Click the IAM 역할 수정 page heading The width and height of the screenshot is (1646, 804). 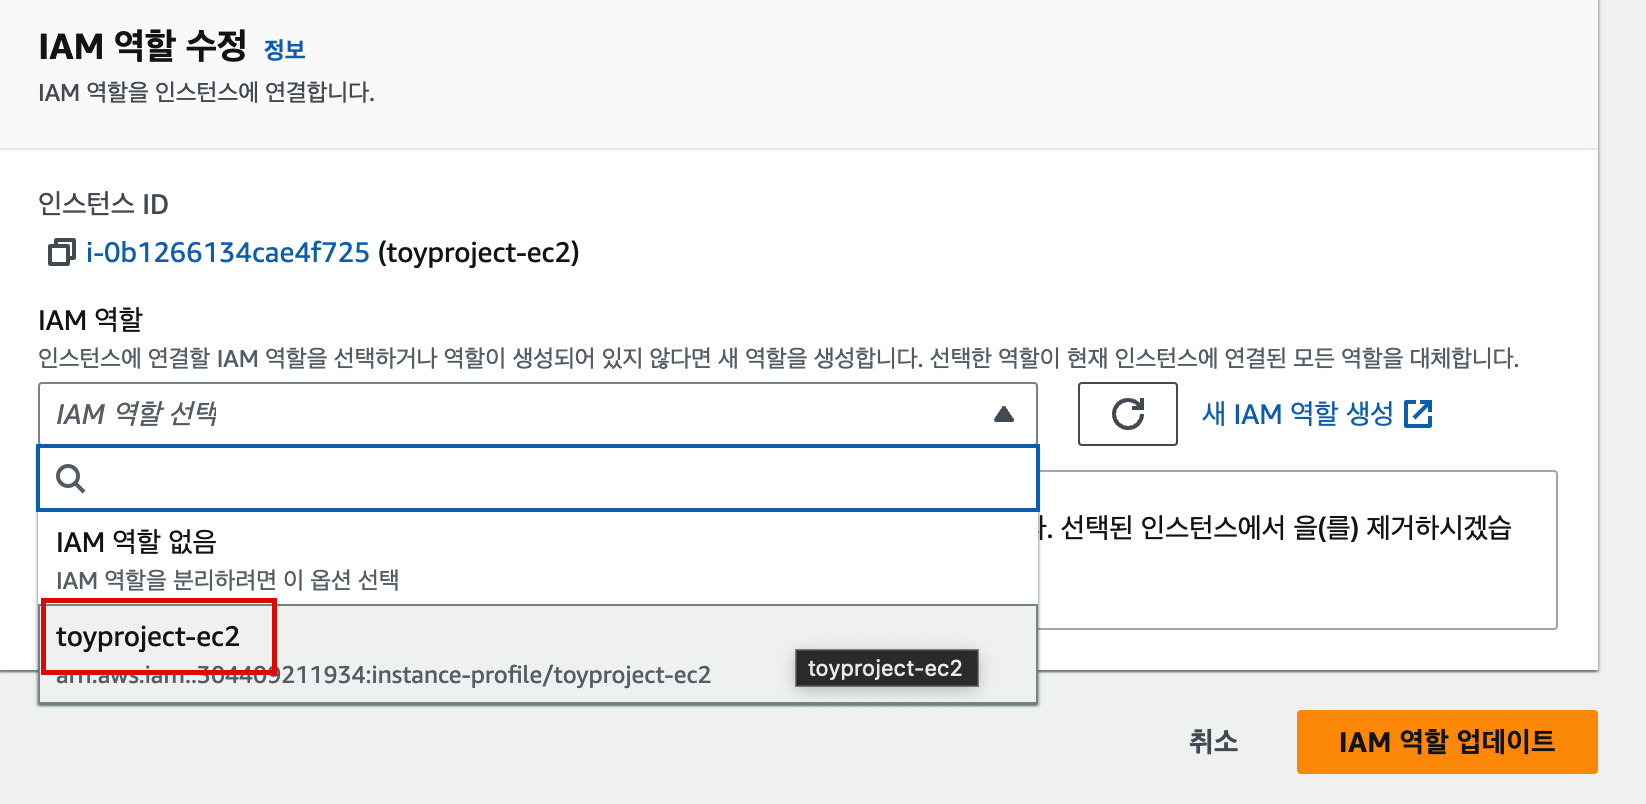click(x=142, y=46)
